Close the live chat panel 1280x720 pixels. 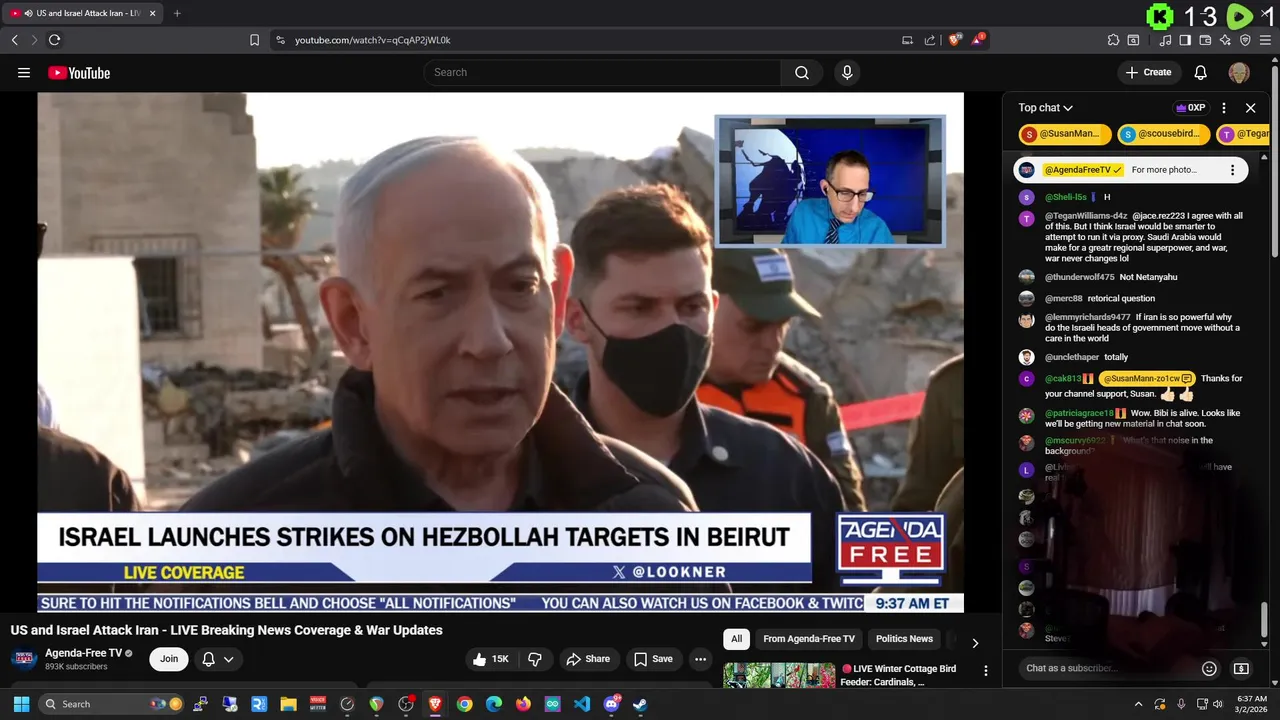[x=1250, y=108]
